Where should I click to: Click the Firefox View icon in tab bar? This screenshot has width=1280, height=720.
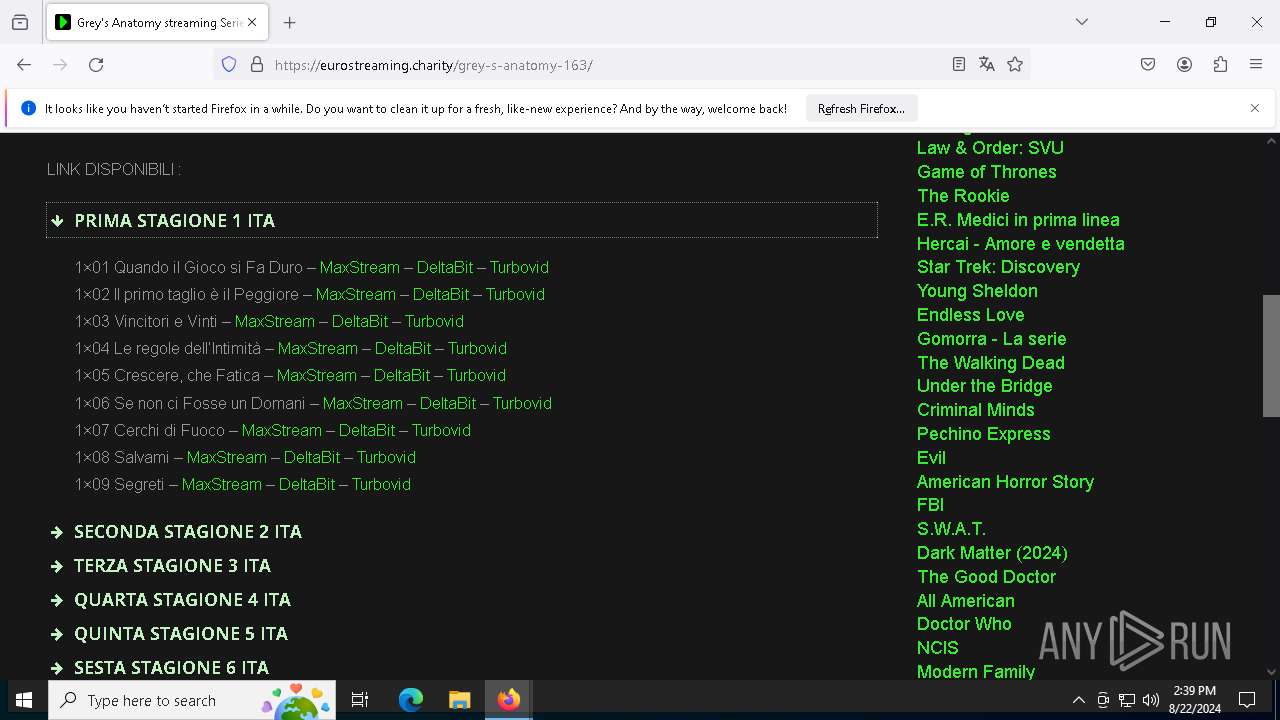(x=20, y=22)
